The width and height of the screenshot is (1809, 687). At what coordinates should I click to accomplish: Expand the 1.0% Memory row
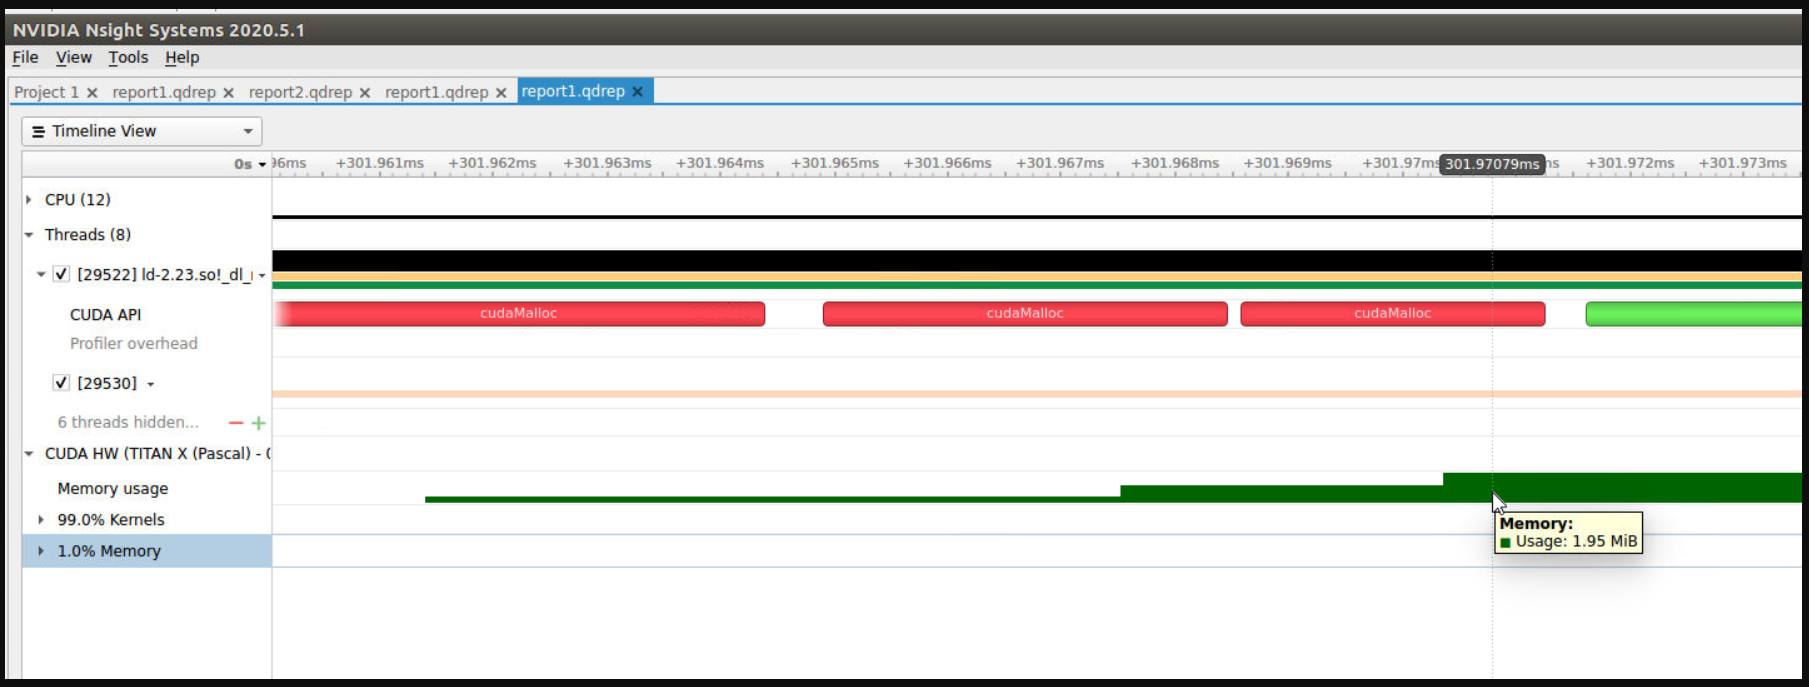(x=41, y=551)
